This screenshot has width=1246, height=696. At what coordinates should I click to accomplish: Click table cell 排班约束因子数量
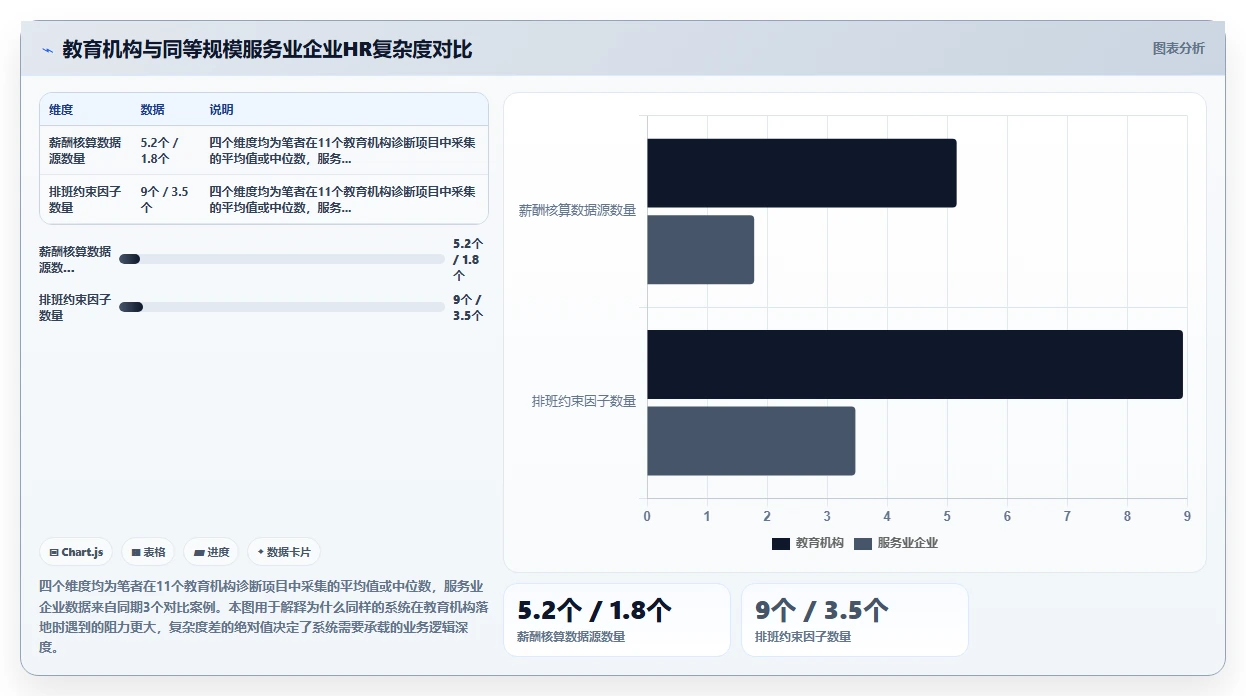(85, 199)
